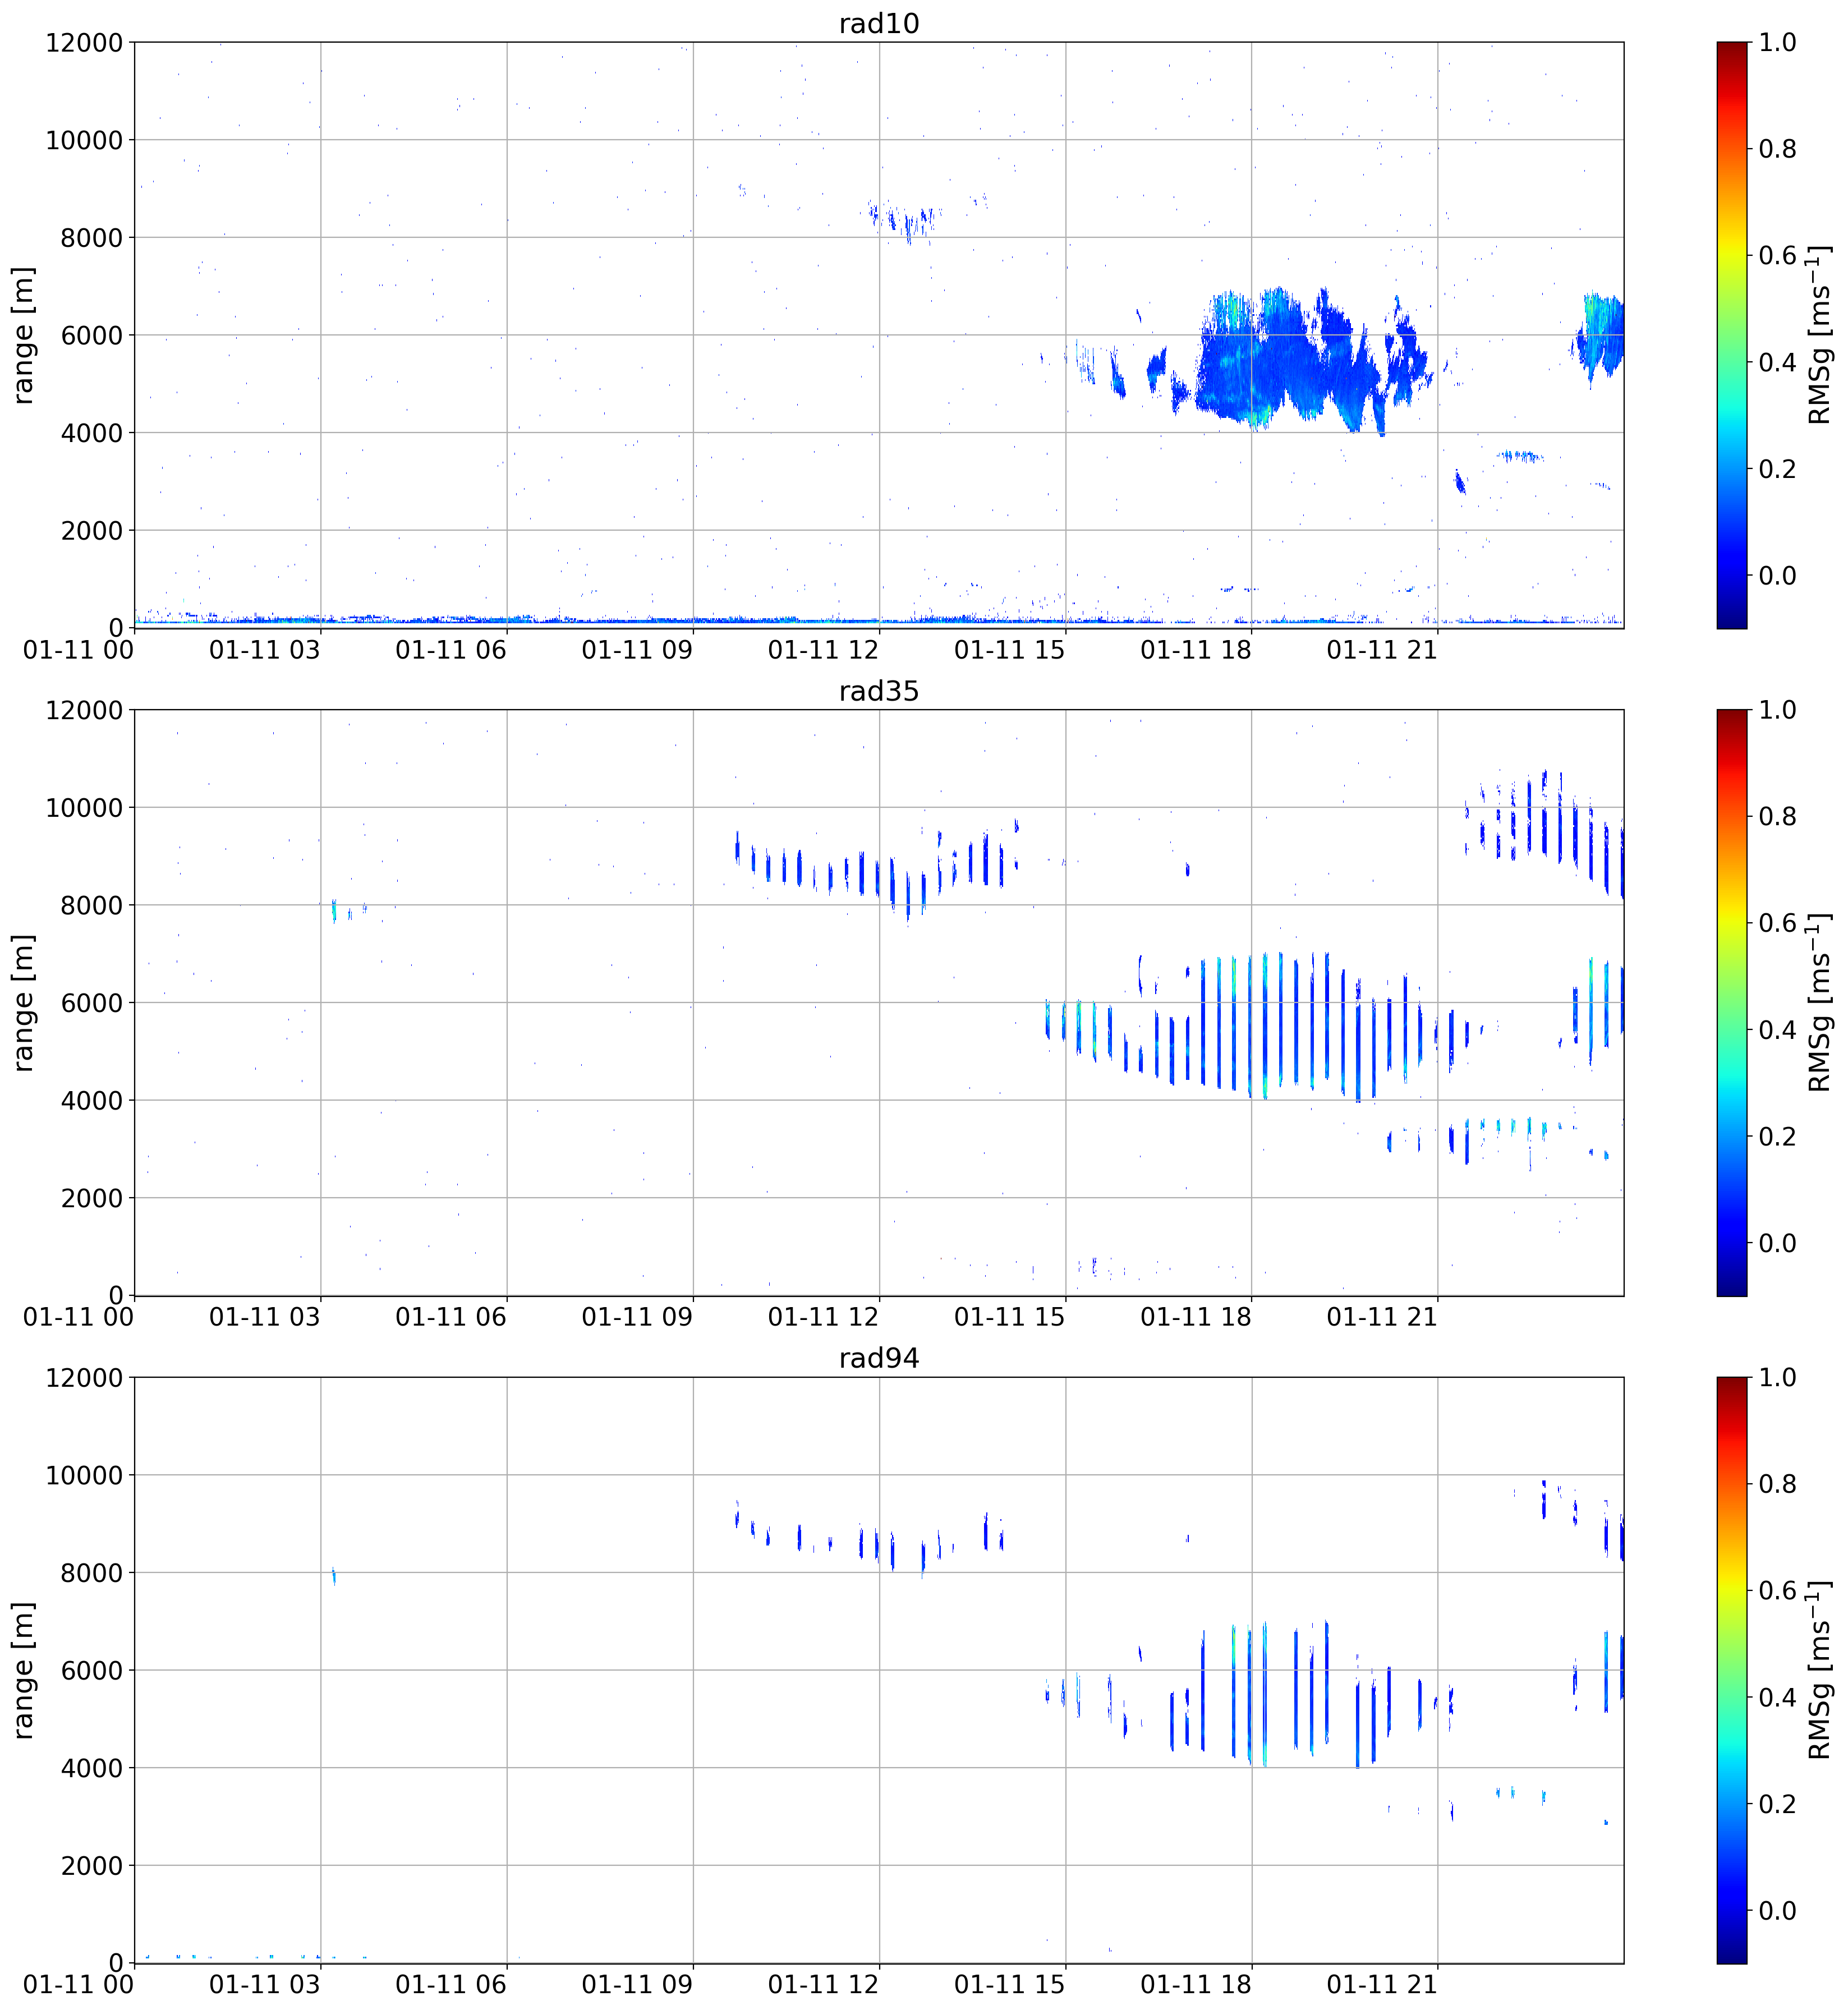The width and height of the screenshot is (1848, 2010).
Task: Click the RMSg colorbar beside the rad10 panel
Action: point(1732,335)
